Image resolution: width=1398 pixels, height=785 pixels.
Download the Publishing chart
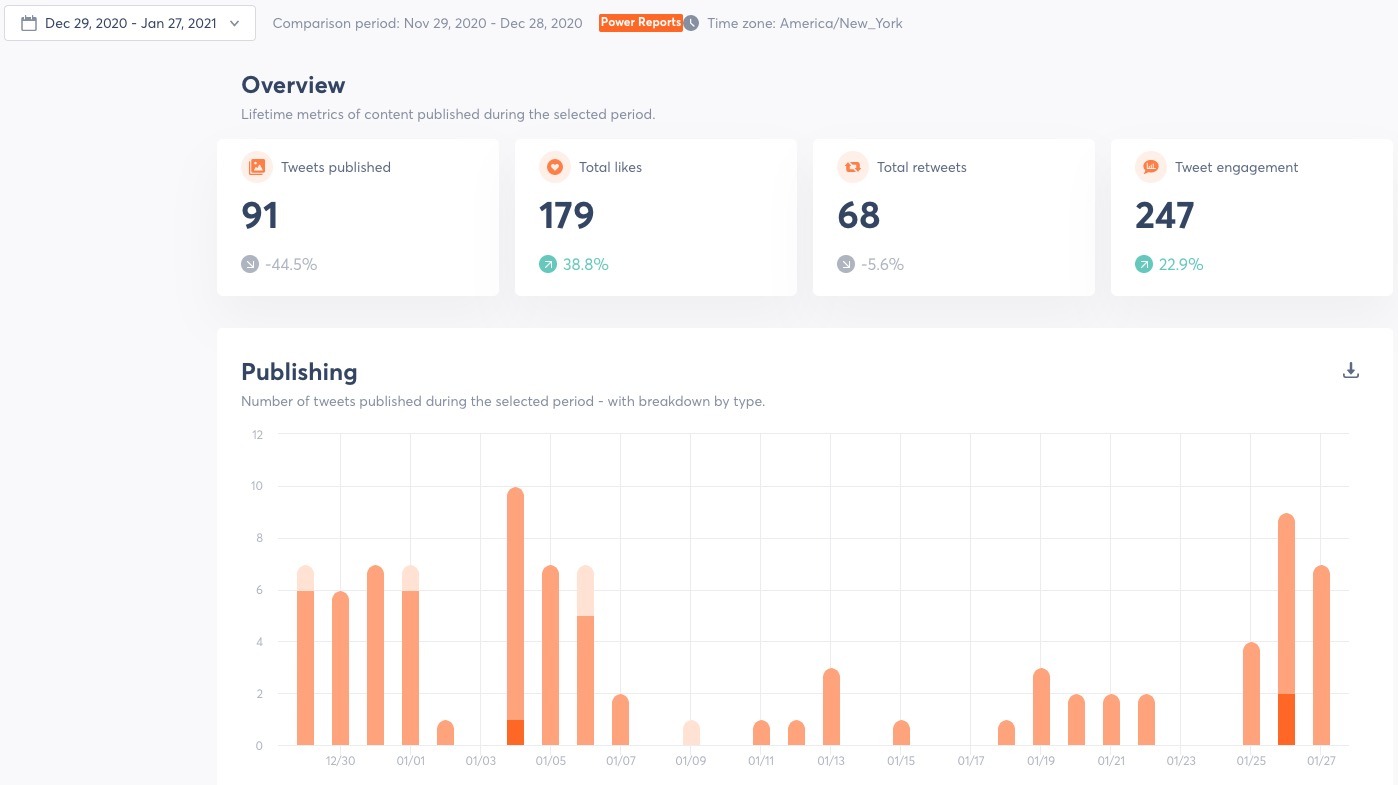[x=1351, y=371]
